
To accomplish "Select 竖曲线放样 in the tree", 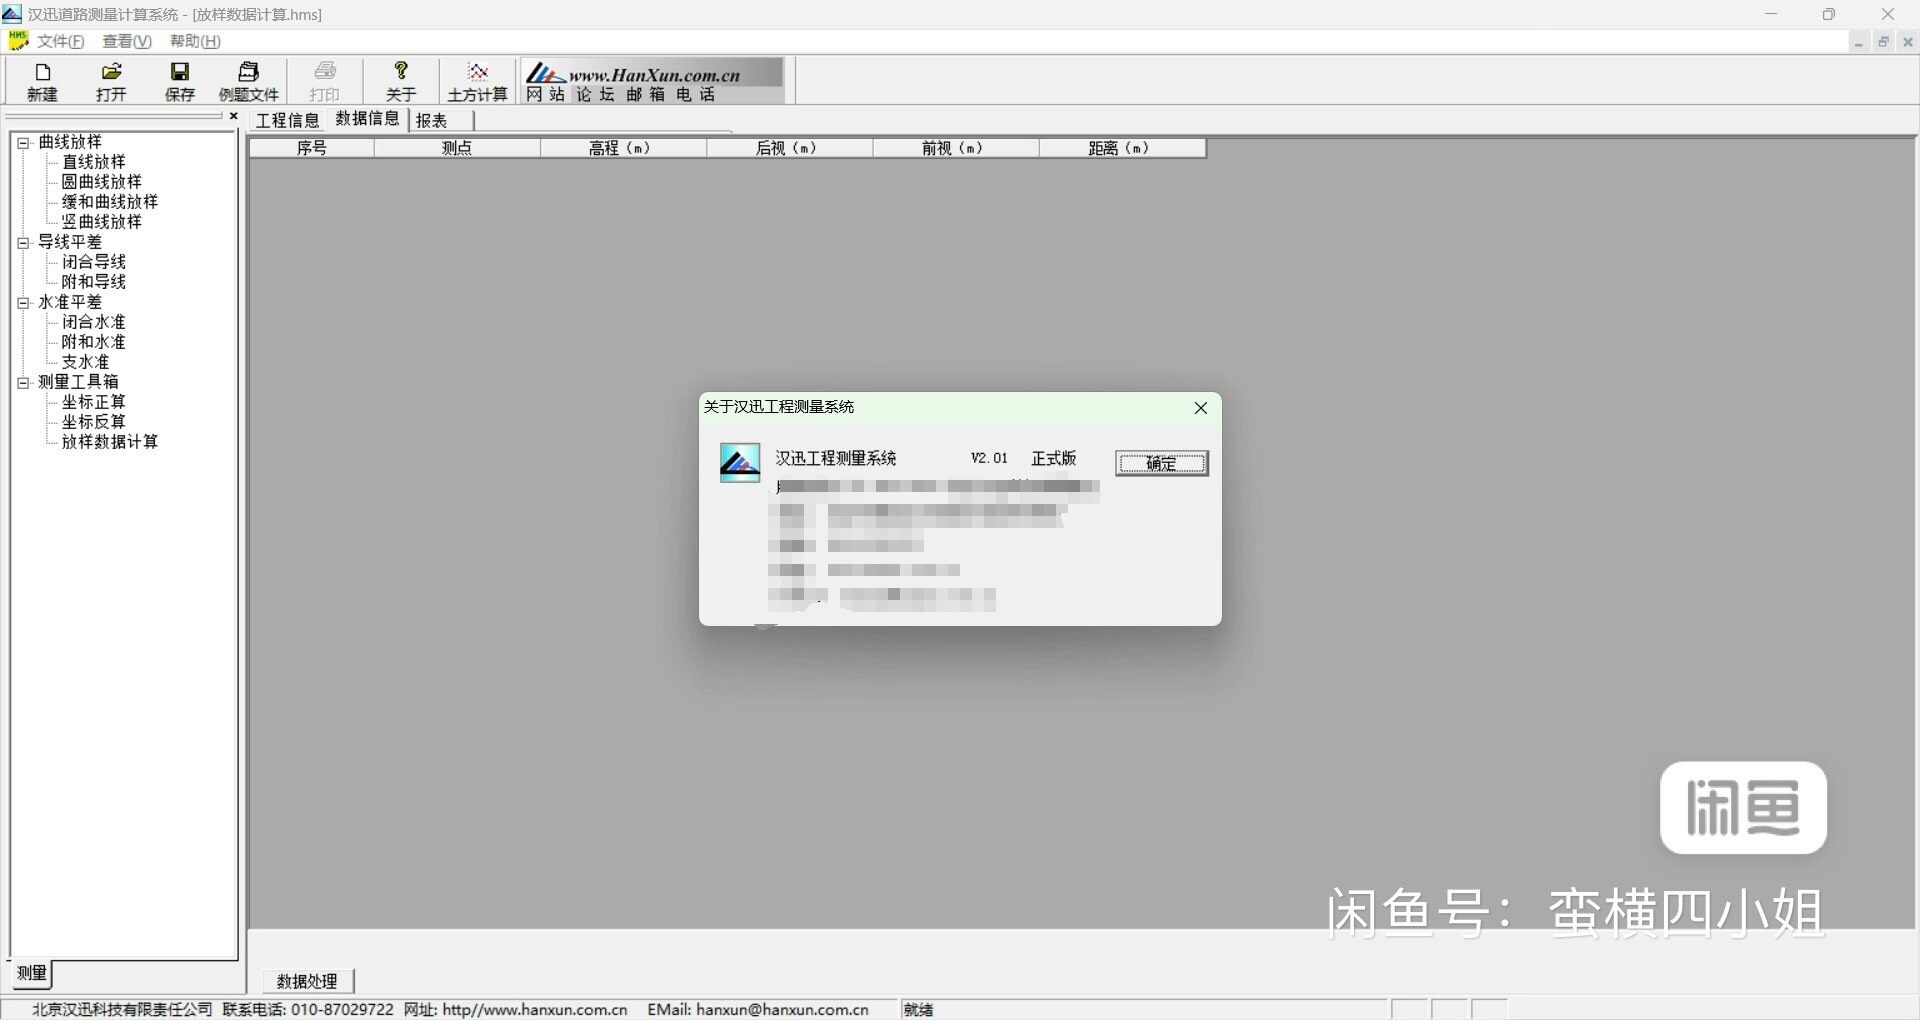I will [102, 222].
